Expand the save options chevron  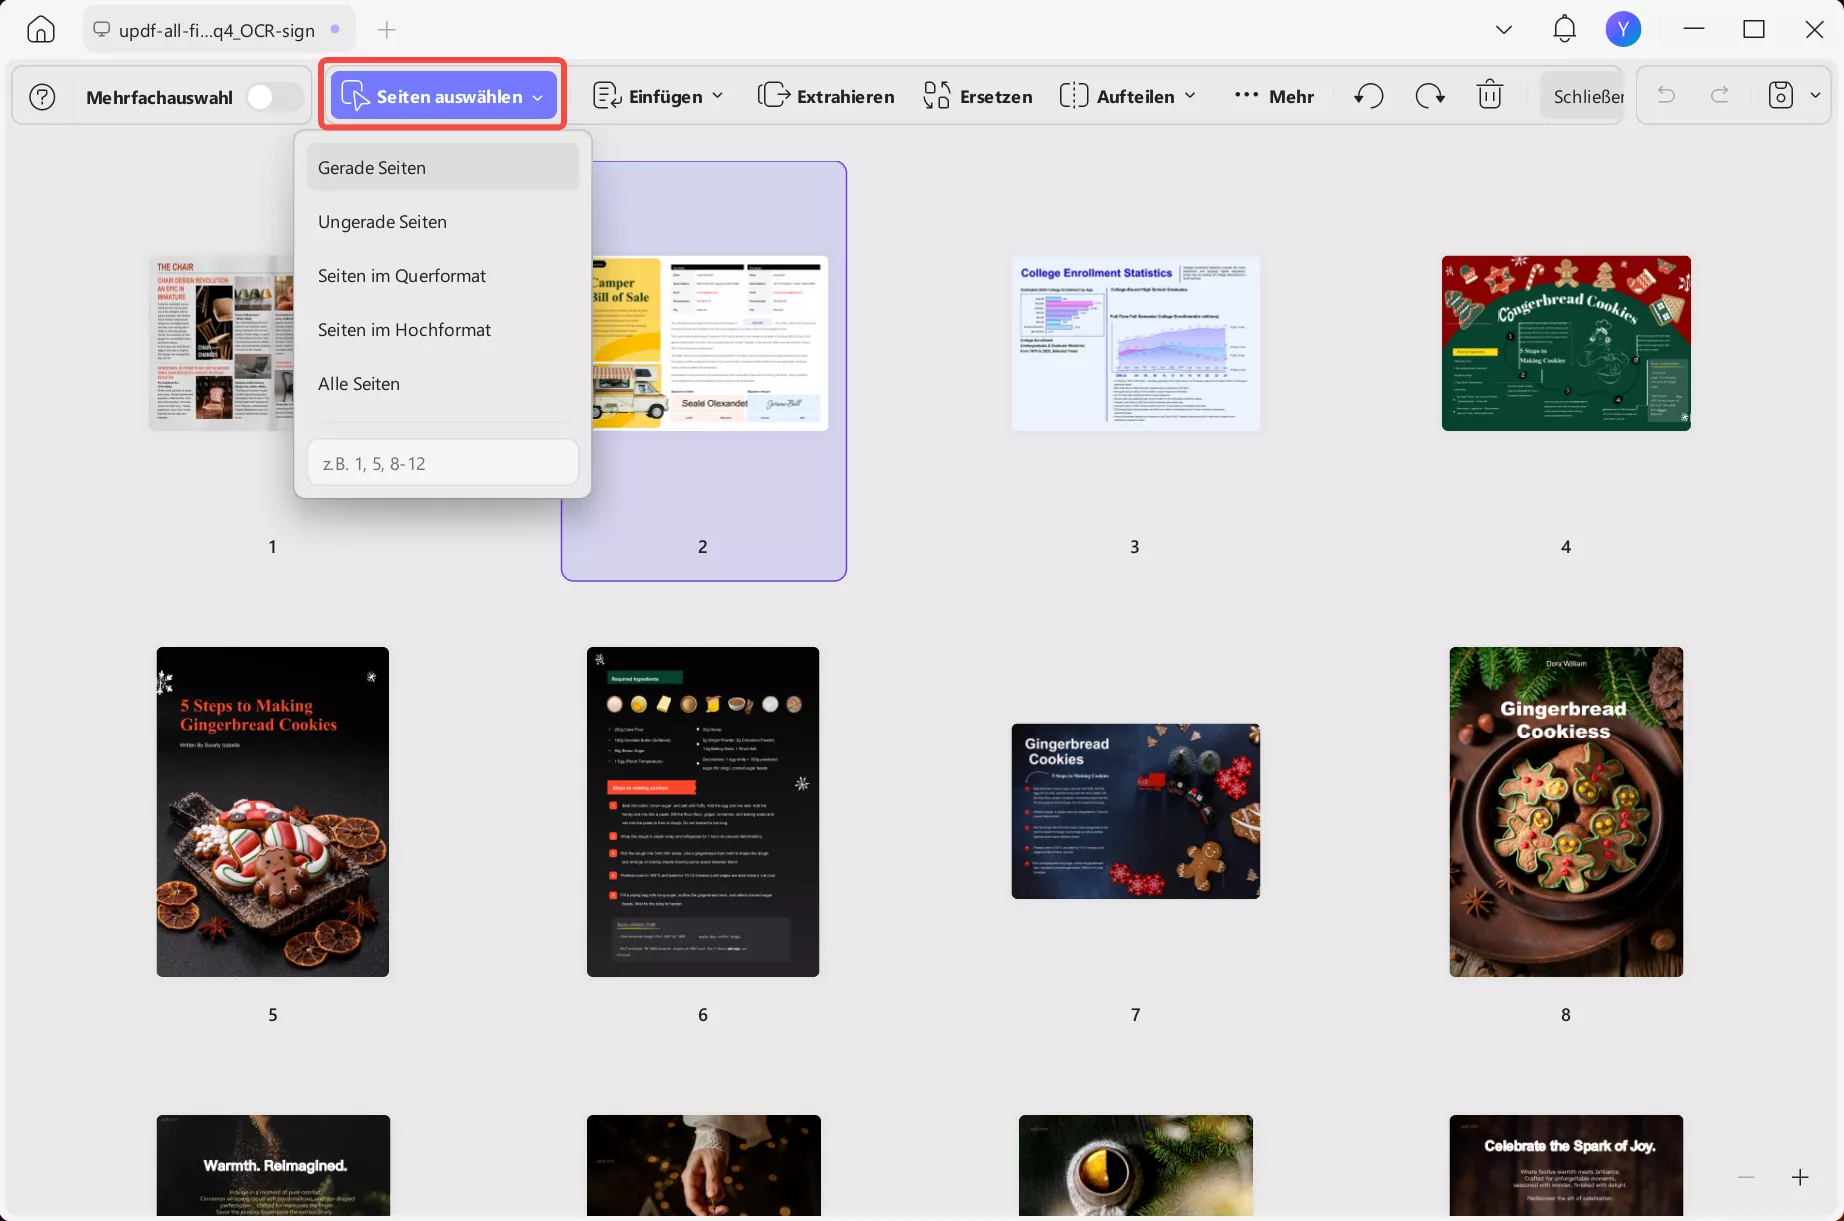[1815, 95]
